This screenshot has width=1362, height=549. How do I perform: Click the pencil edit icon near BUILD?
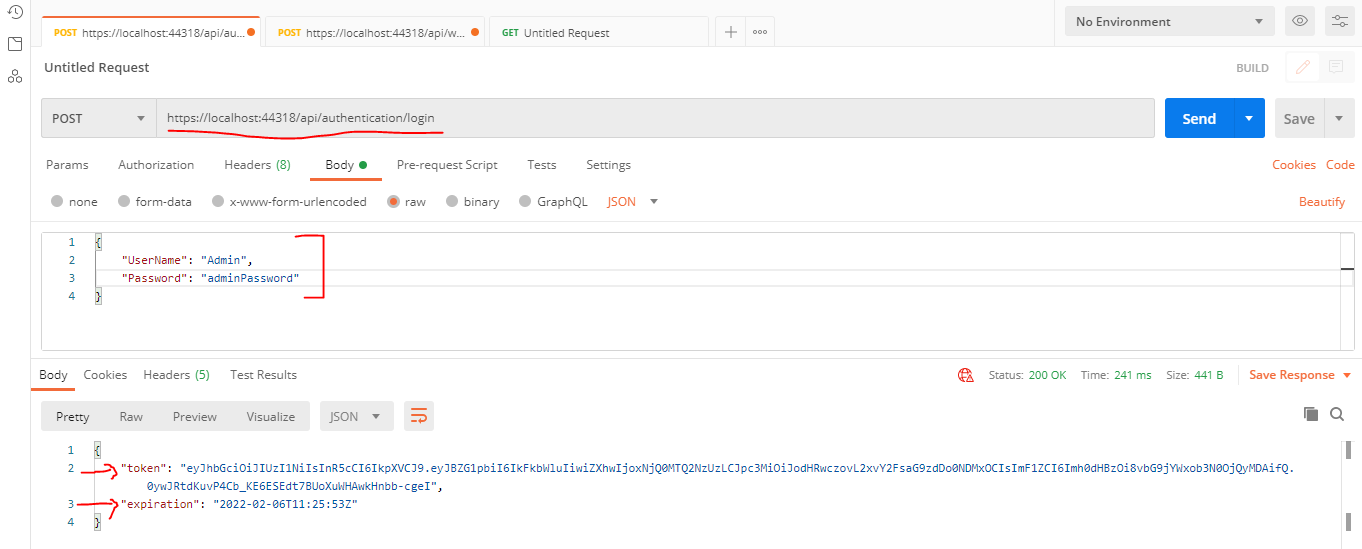(1302, 68)
